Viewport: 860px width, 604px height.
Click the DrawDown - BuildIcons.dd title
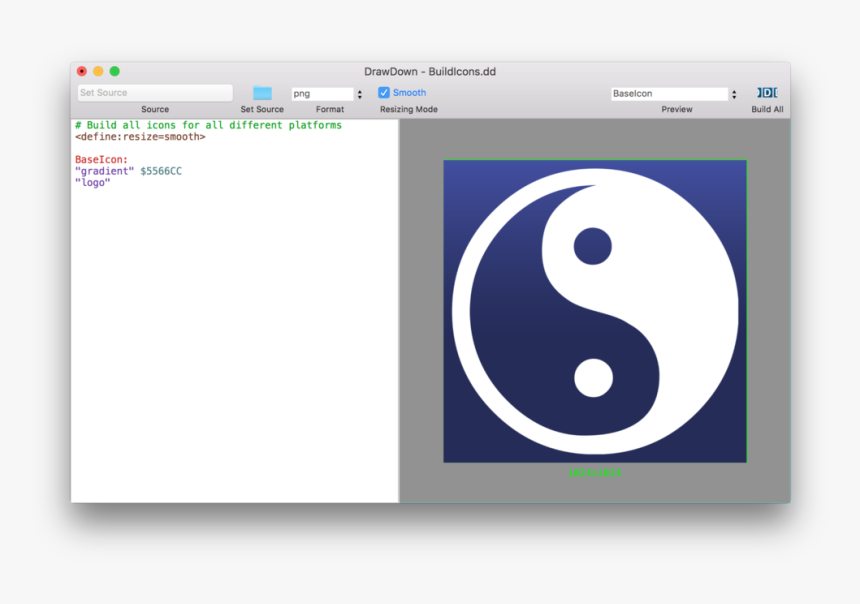(x=430, y=72)
